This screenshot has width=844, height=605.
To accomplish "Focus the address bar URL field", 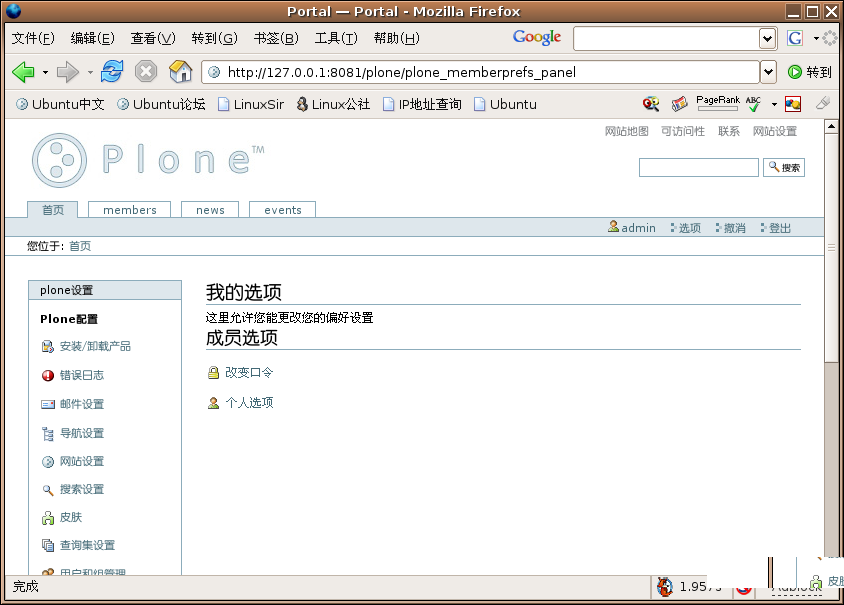I will pyautogui.click(x=481, y=72).
